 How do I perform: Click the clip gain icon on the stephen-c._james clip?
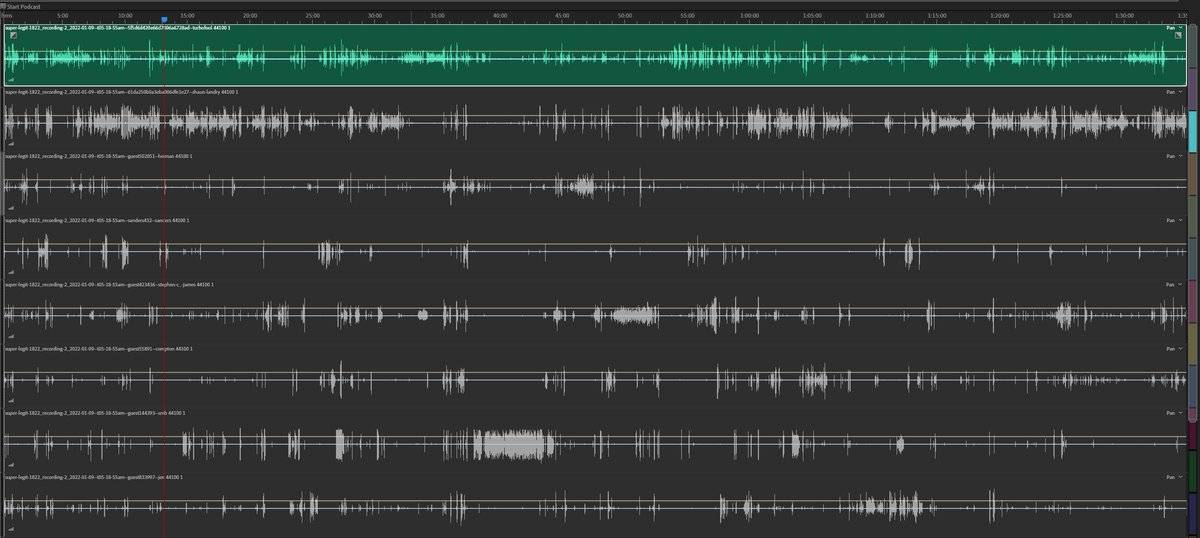point(12,337)
